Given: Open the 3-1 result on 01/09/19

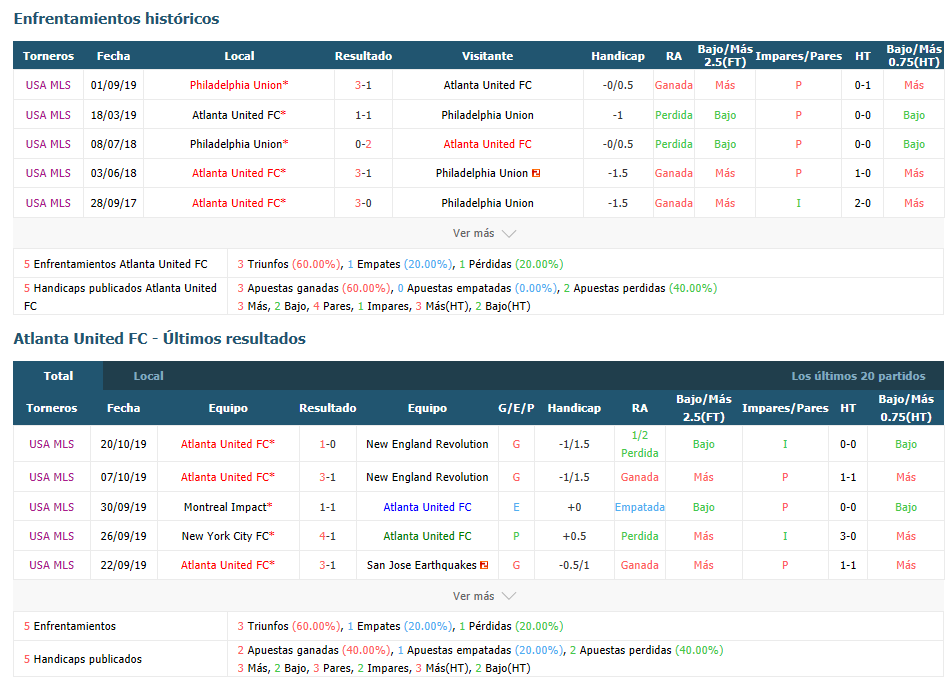Looking at the screenshot, I should 363,85.
